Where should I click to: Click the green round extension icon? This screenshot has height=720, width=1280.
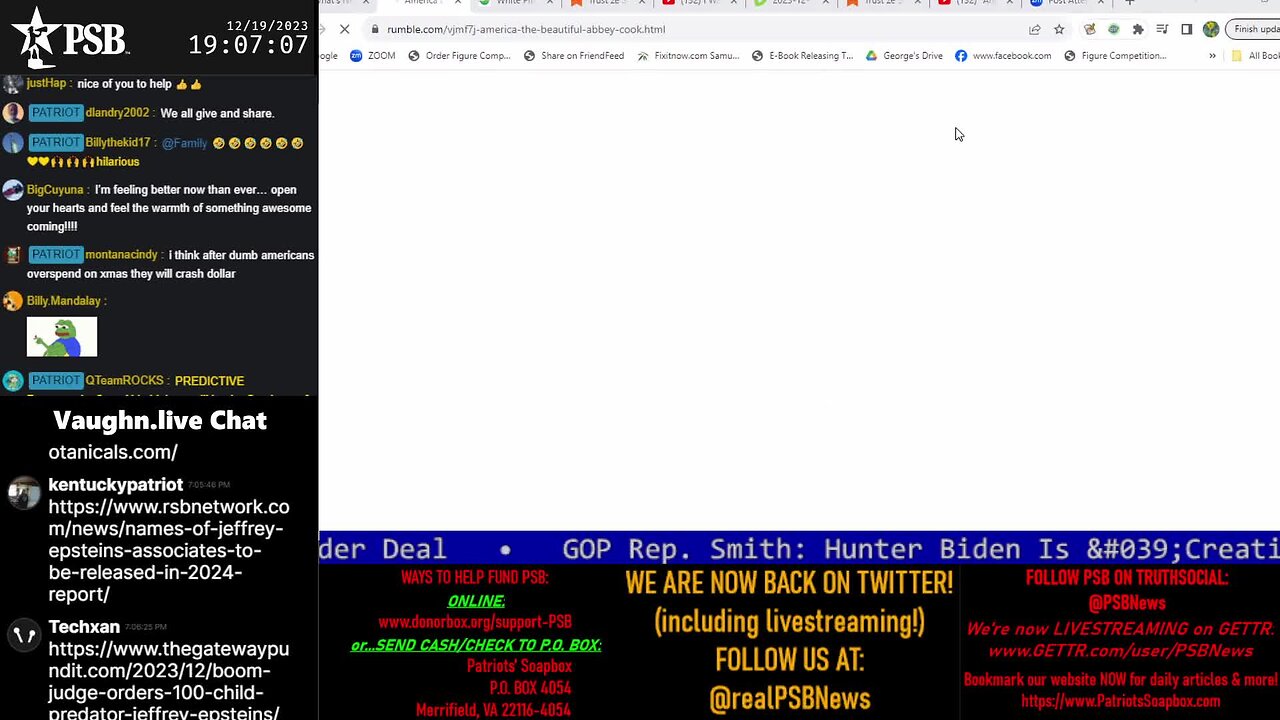[x=1113, y=29]
